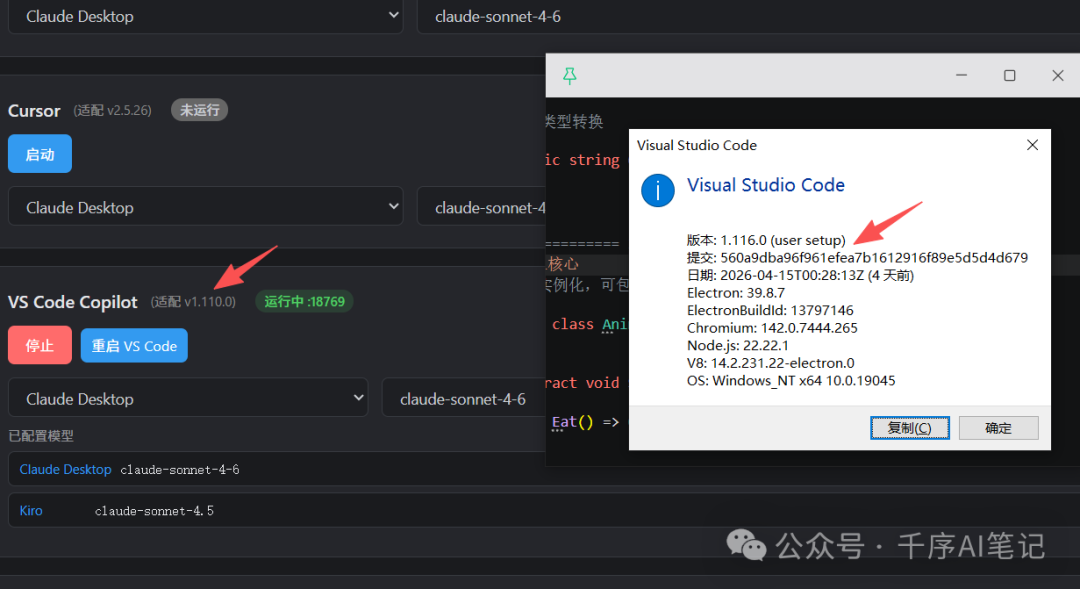1080x589 pixels.
Task: Click the 停止 button for VS Code Copilot
Action: tap(39, 345)
